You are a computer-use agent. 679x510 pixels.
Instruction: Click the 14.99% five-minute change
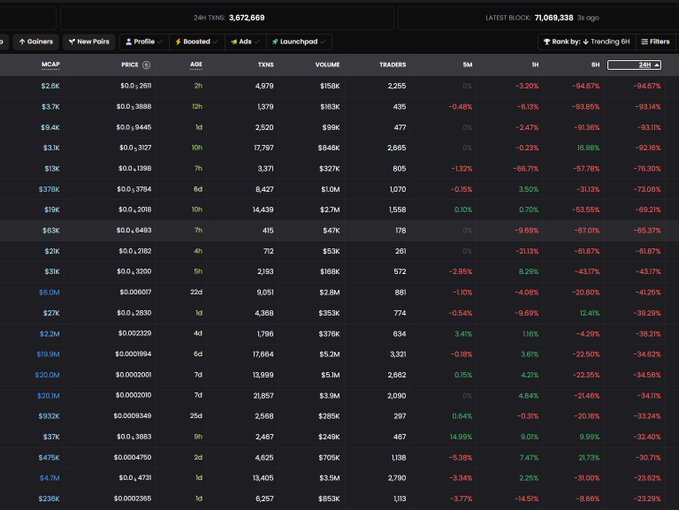point(461,437)
